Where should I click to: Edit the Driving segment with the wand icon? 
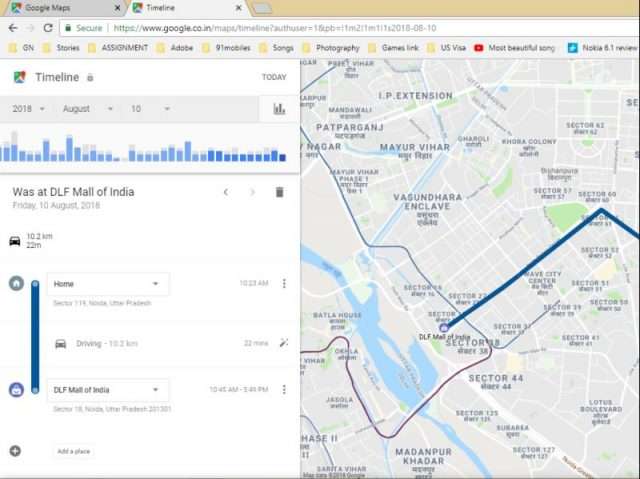coord(284,343)
